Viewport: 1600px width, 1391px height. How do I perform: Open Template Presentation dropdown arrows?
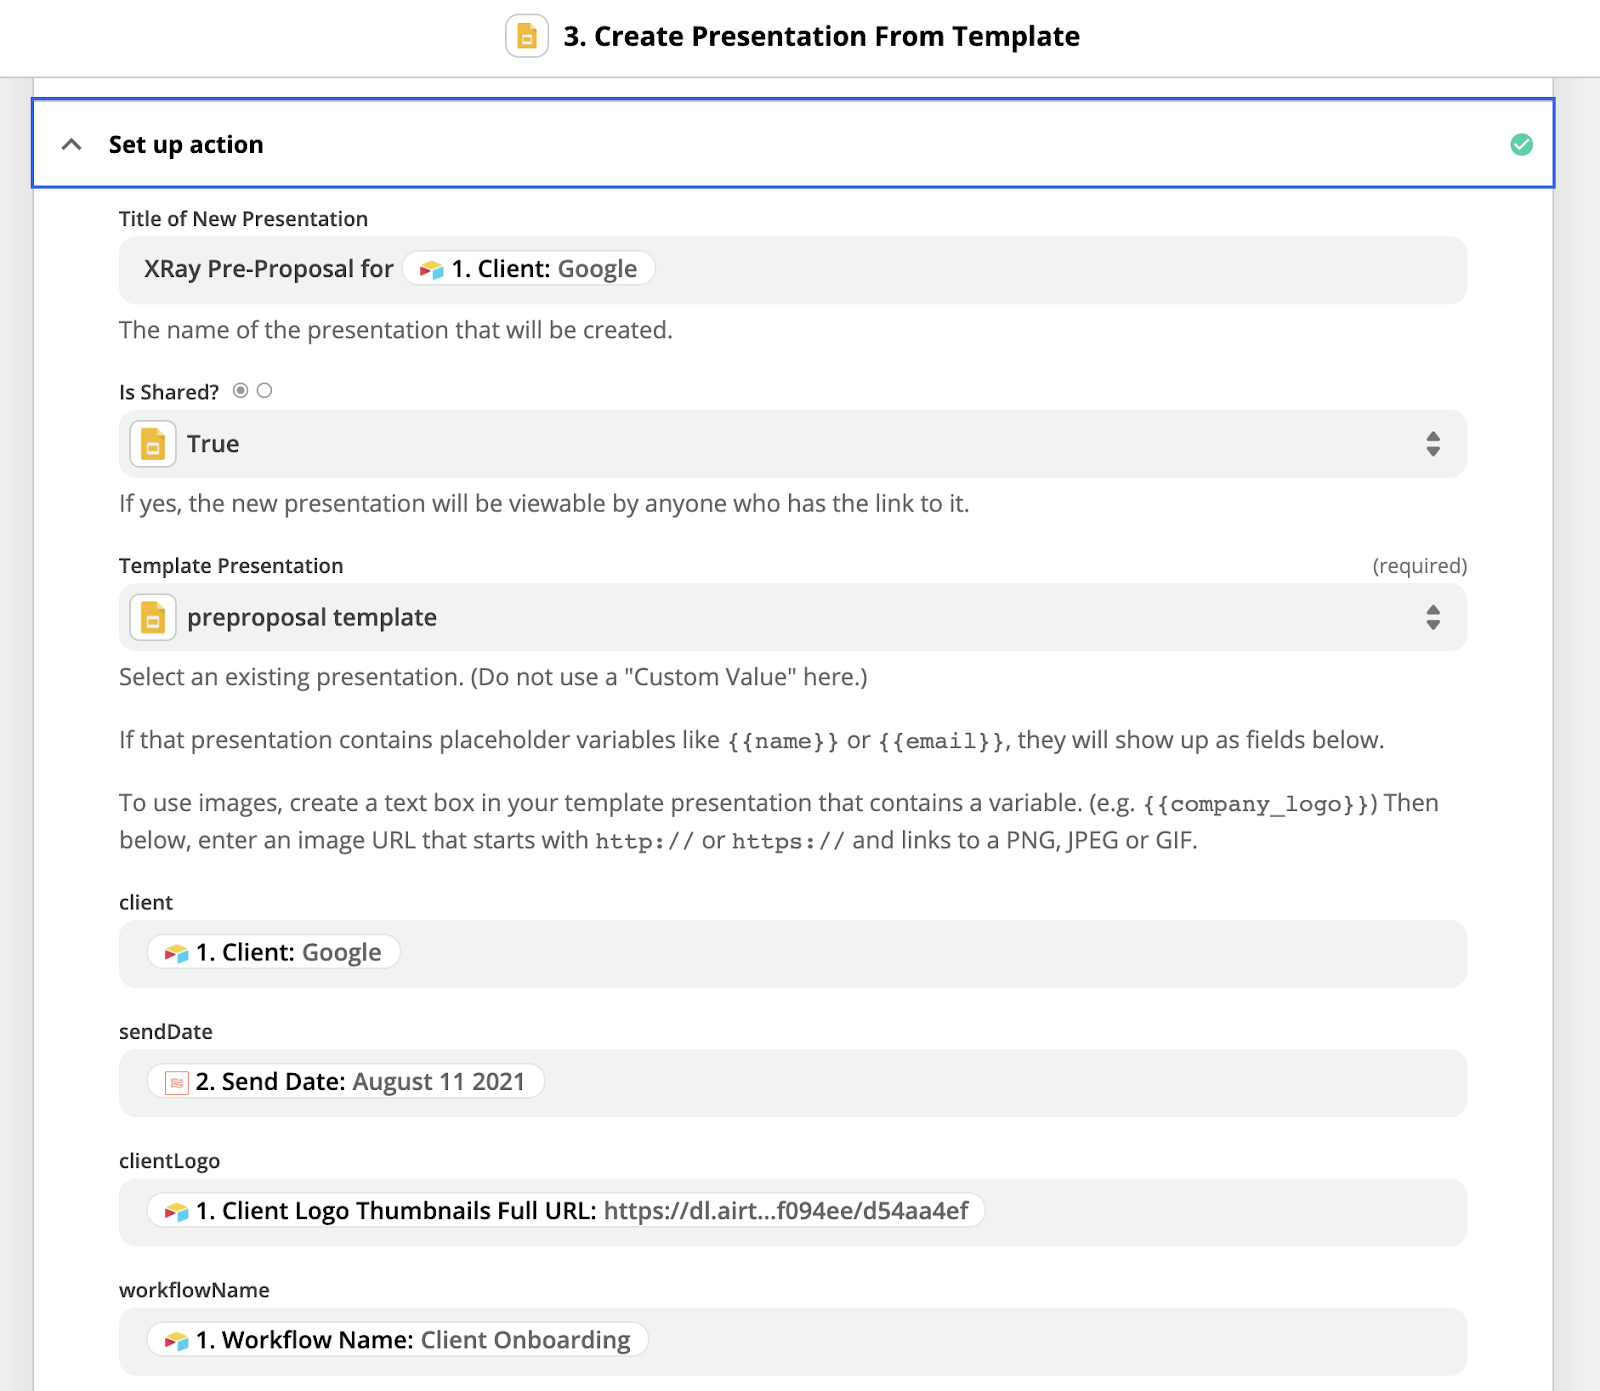[x=1433, y=618]
